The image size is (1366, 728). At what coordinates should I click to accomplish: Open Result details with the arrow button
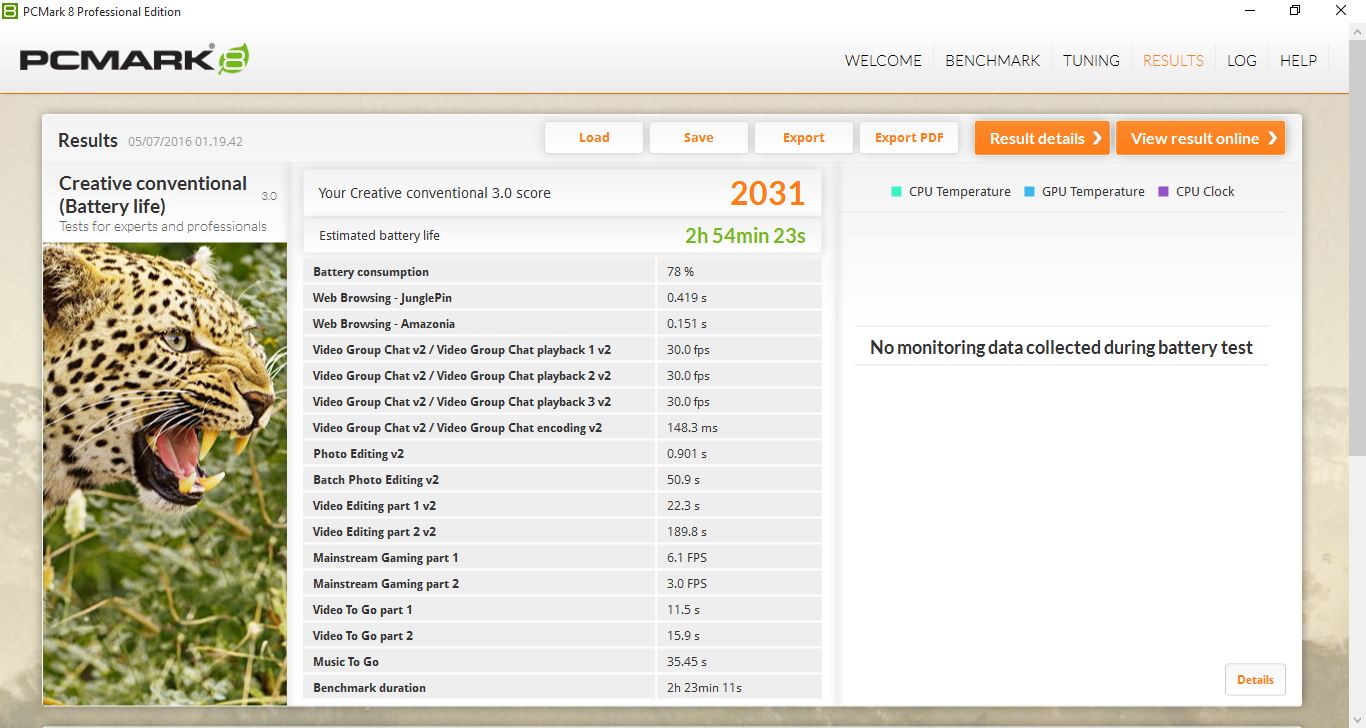tap(1042, 138)
